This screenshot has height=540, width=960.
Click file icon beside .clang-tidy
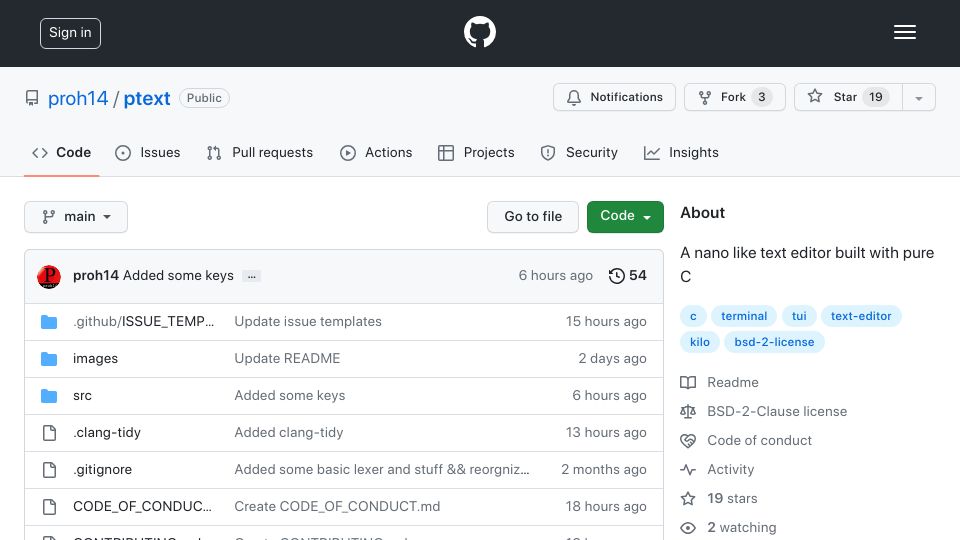[x=50, y=433]
